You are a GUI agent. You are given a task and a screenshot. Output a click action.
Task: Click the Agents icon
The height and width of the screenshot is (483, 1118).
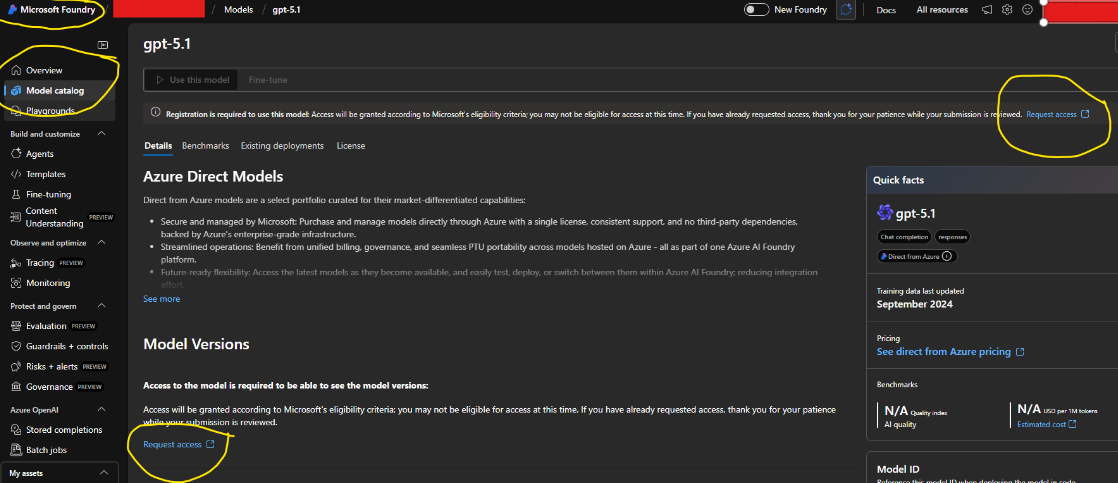(x=16, y=154)
